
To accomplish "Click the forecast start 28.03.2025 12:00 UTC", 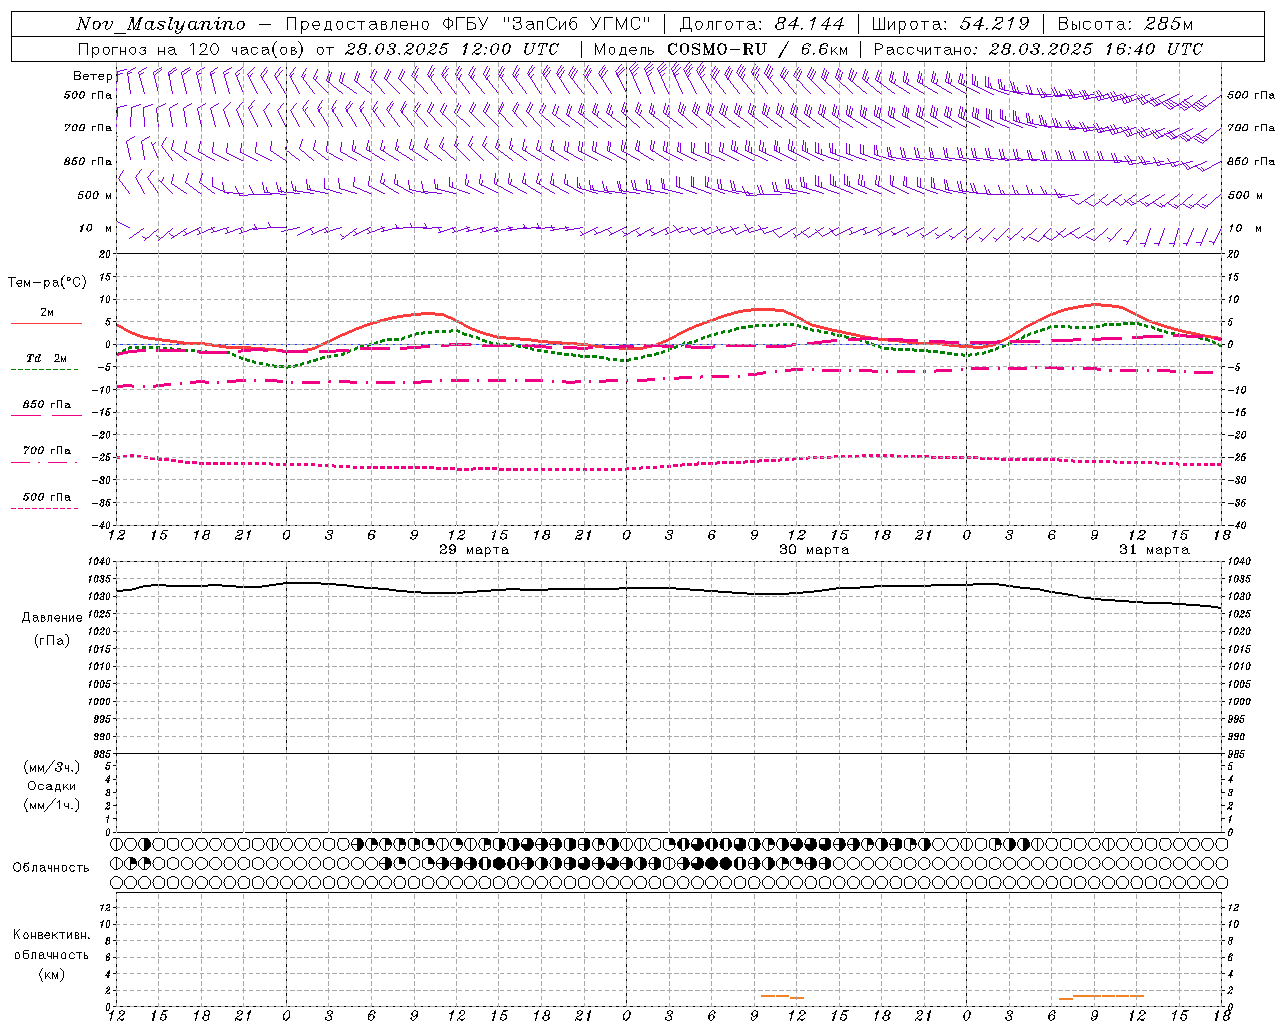I will click(x=452, y=49).
